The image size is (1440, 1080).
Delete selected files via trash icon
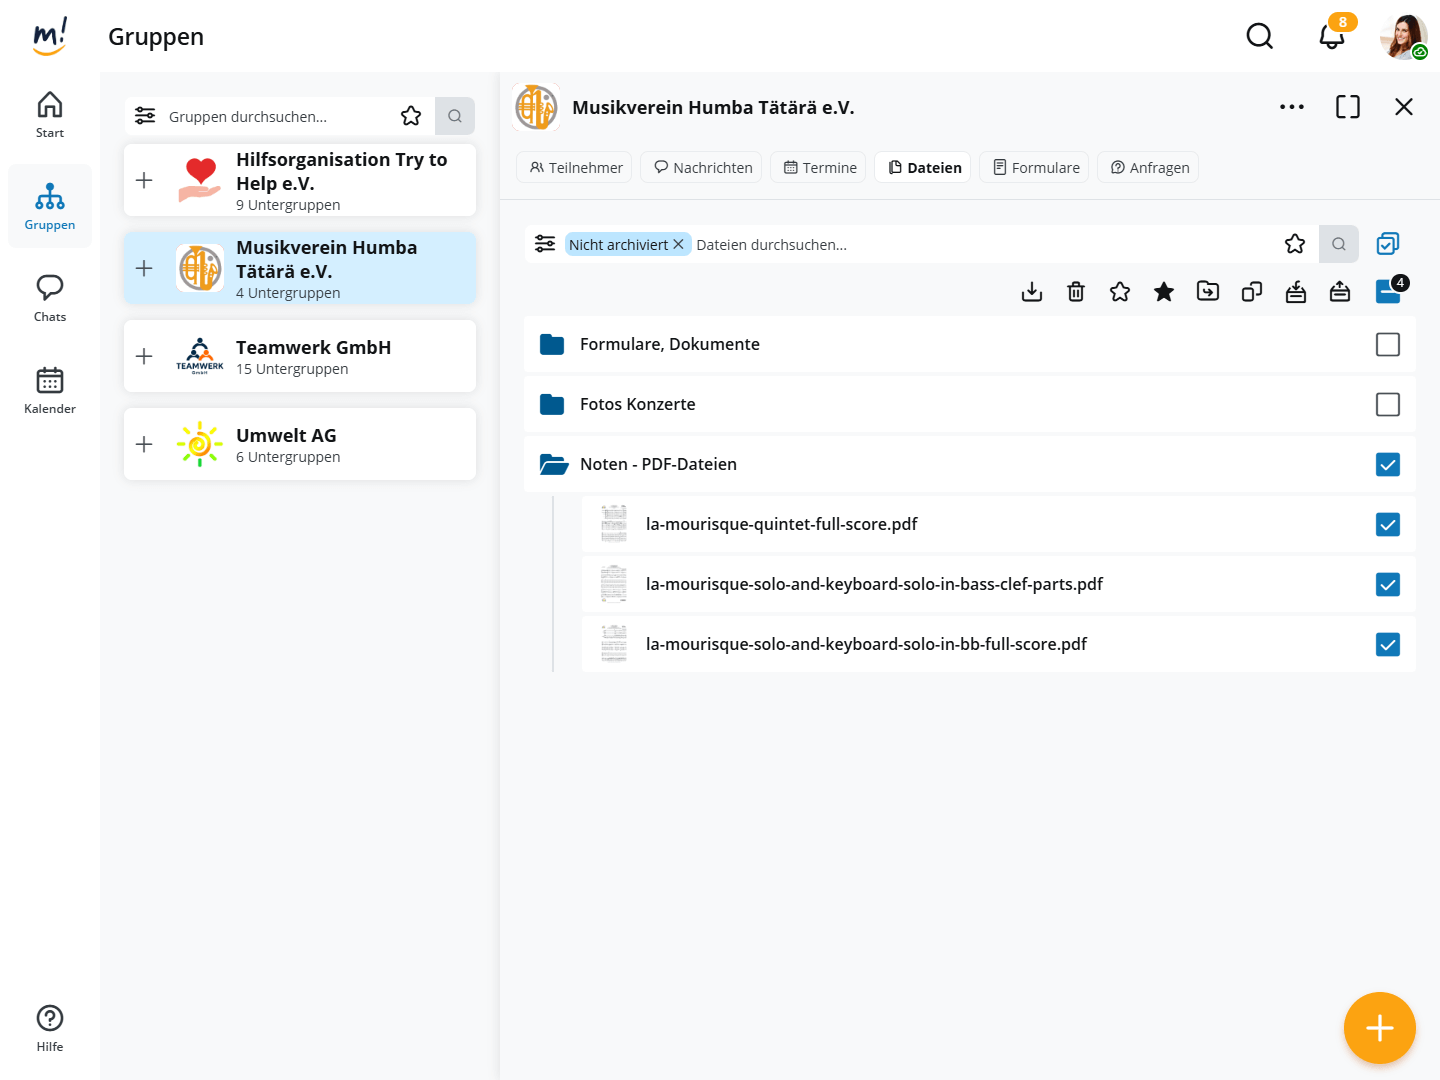[x=1076, y=292]
